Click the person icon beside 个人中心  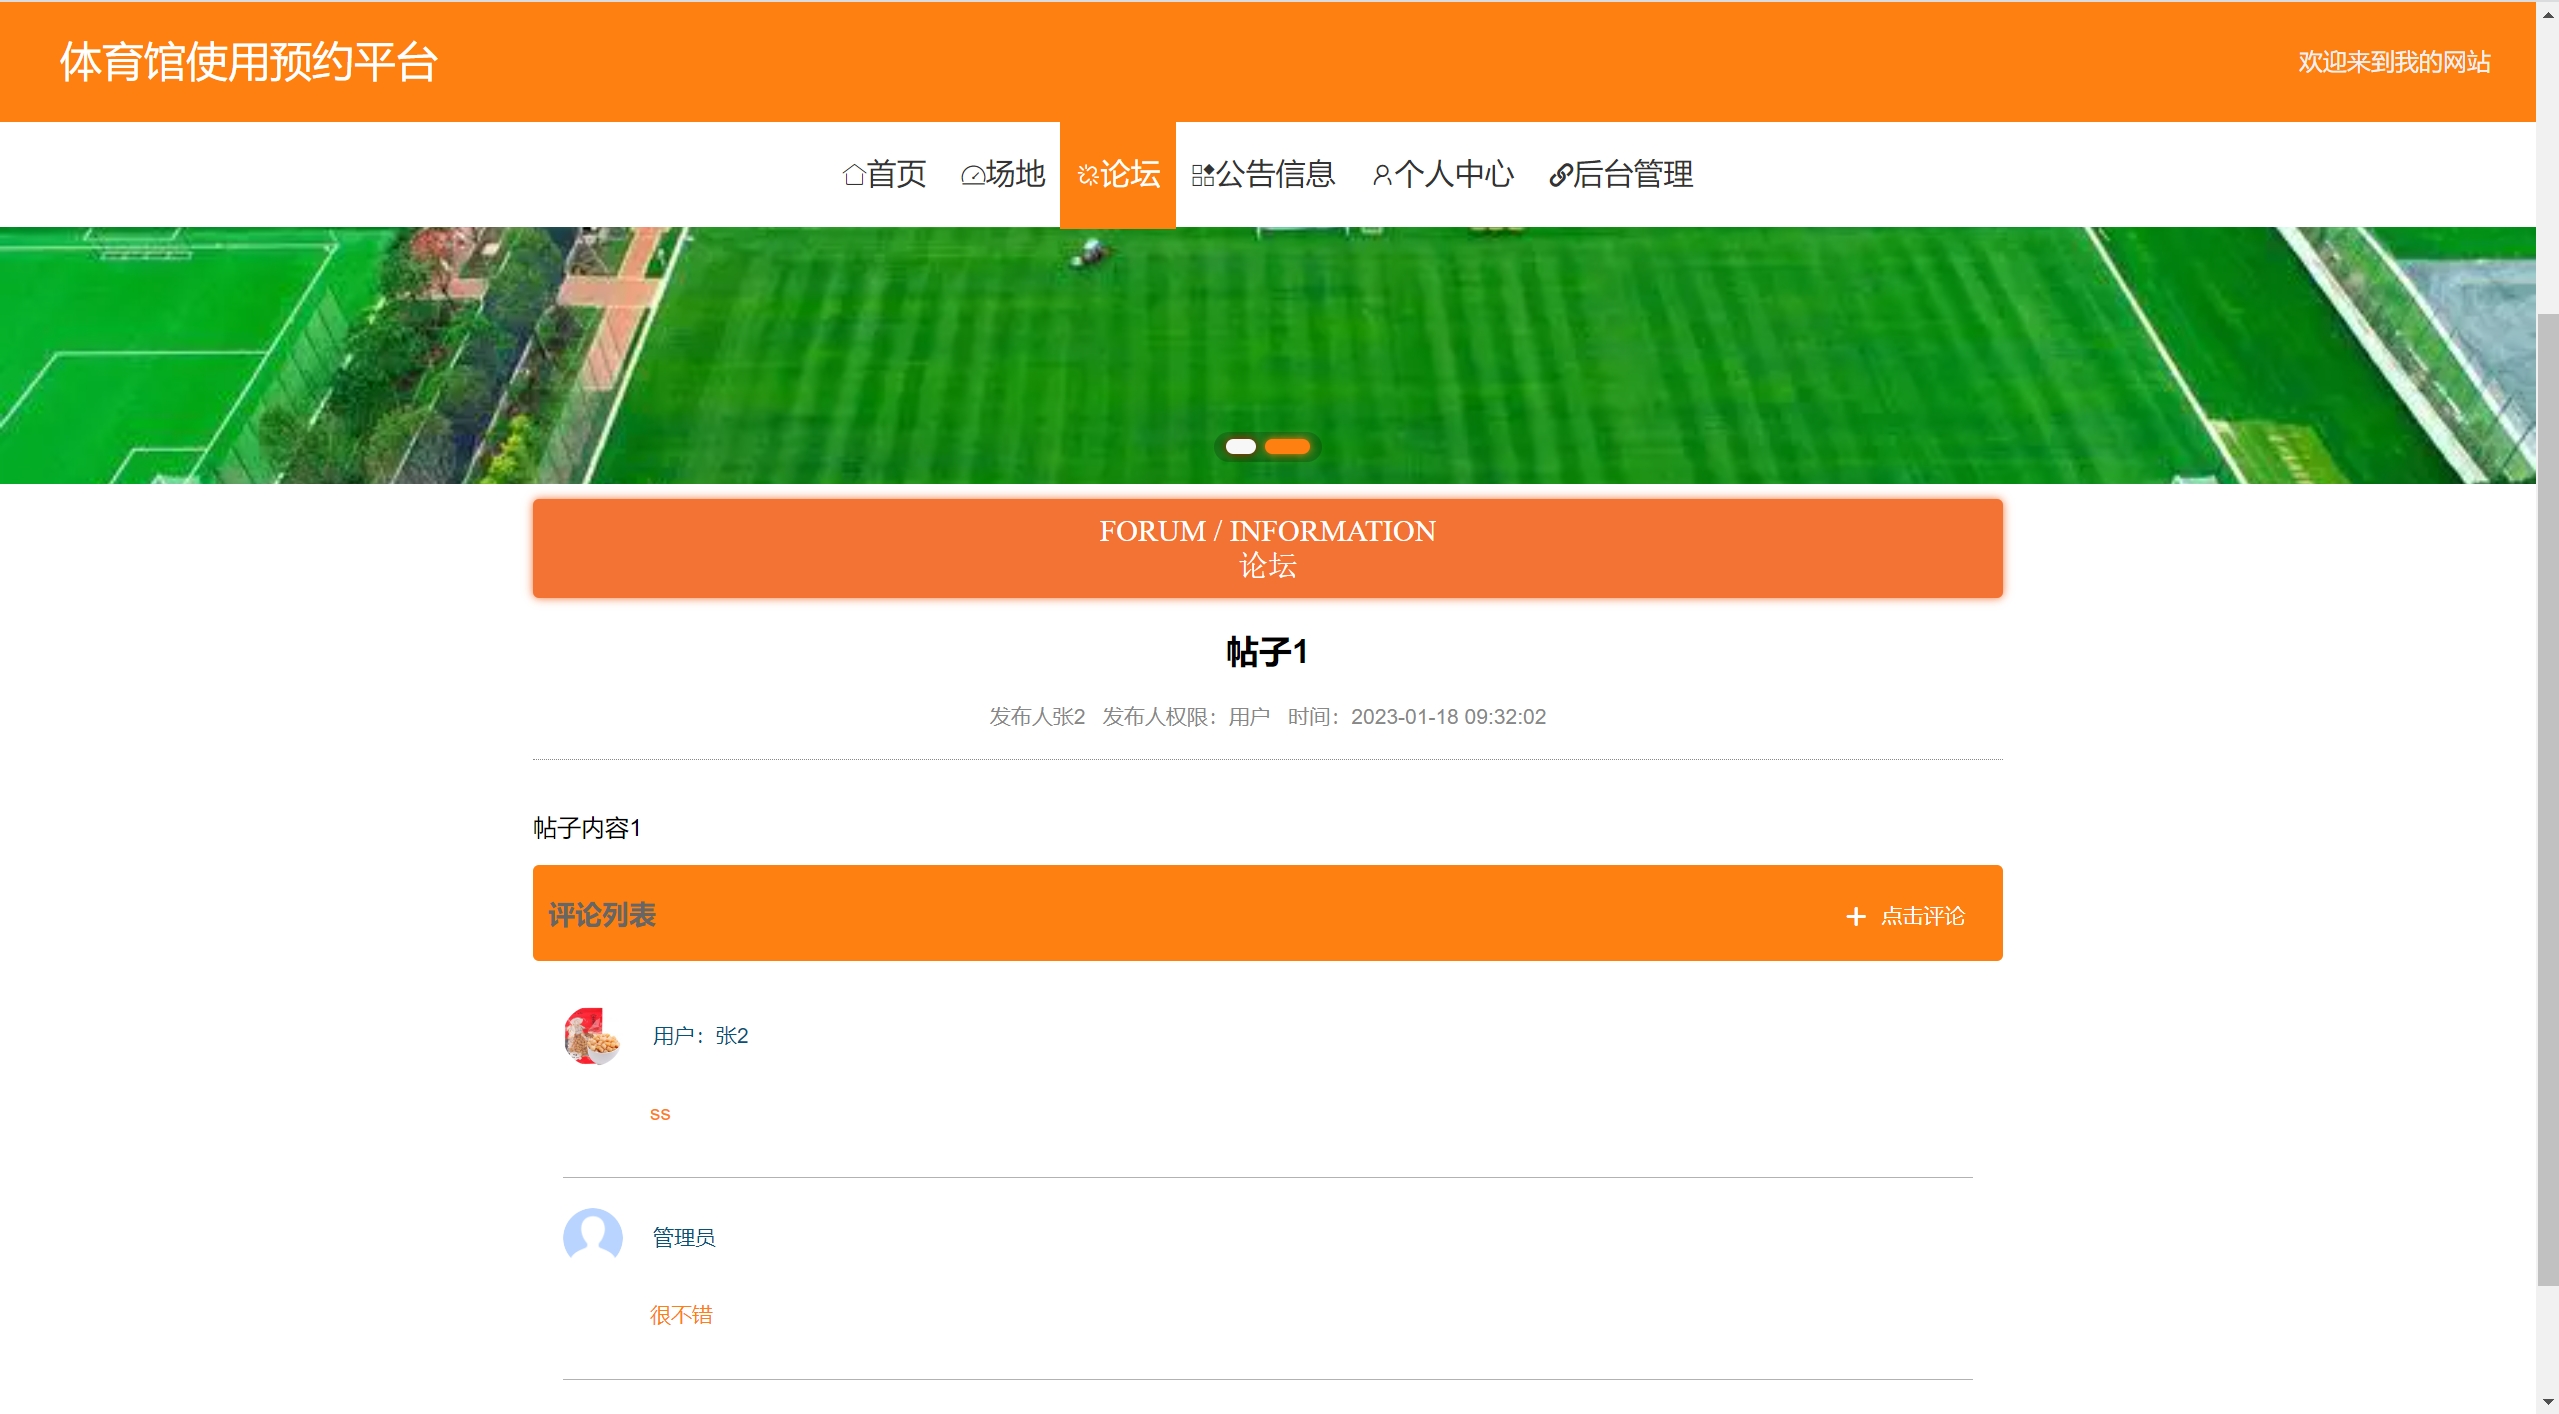(x=1381, y=176)
